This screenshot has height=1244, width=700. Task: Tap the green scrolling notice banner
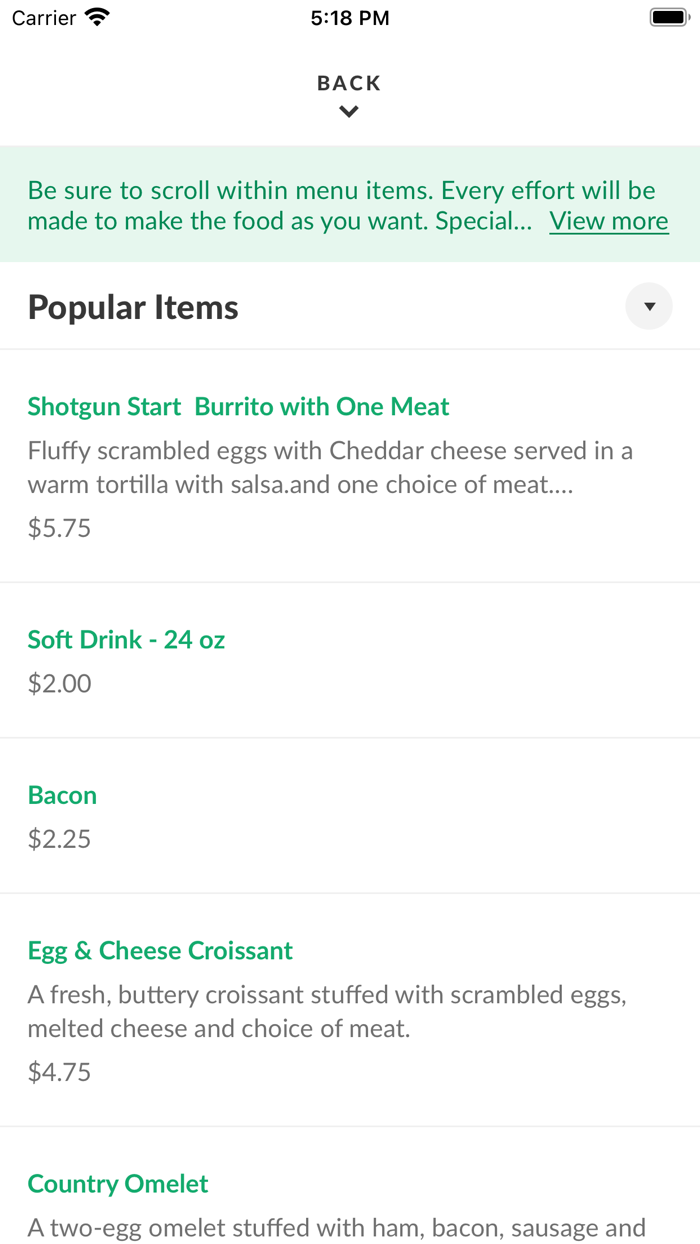pyautogui.click(x=348, y=204)
